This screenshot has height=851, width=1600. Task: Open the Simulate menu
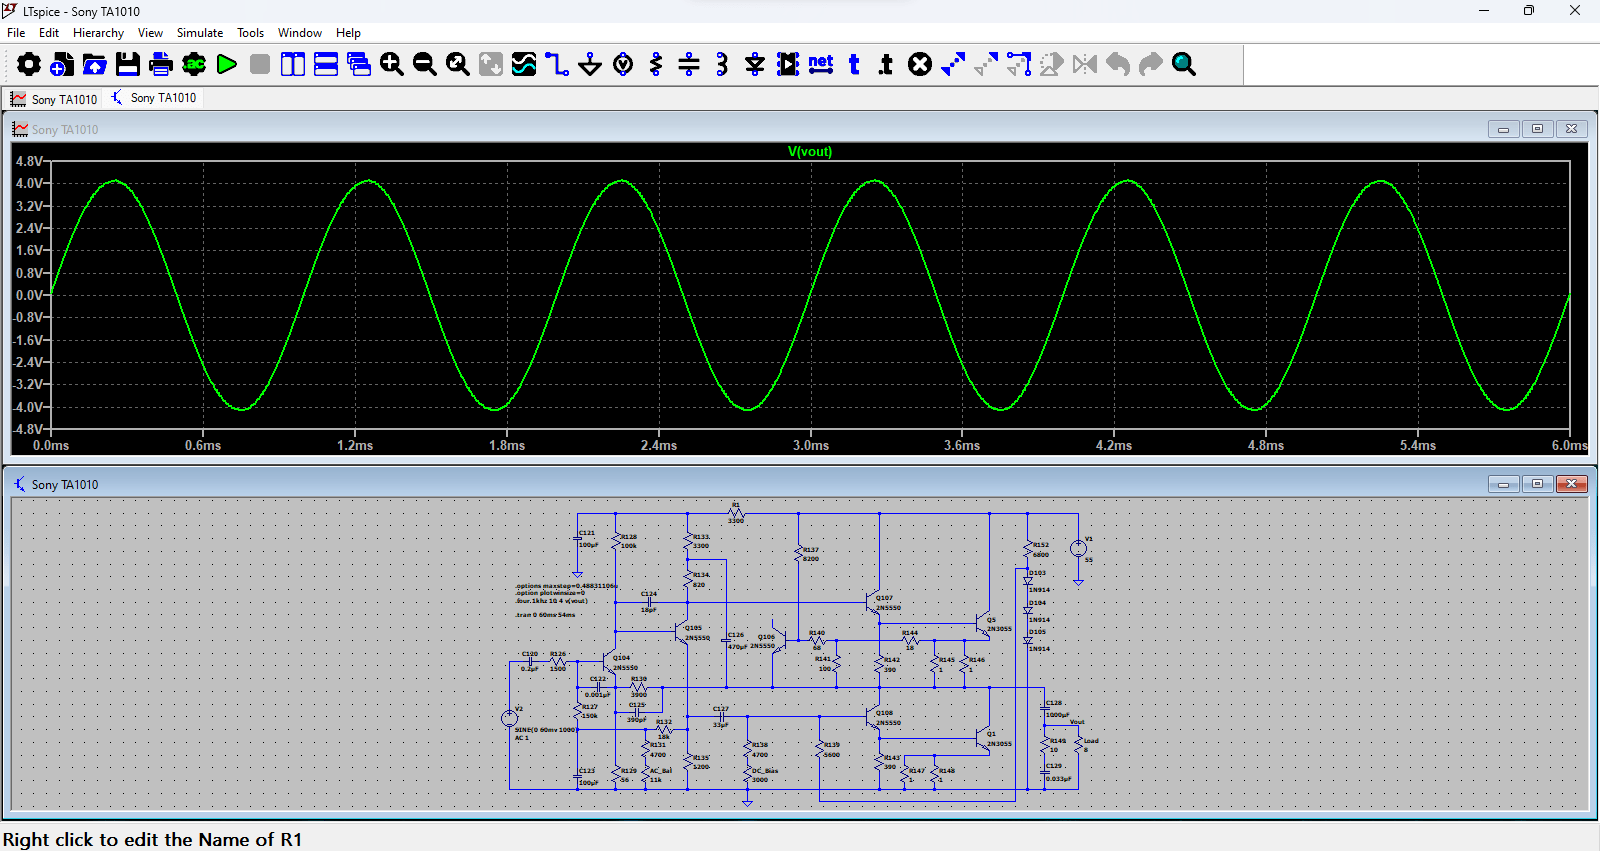200,33
